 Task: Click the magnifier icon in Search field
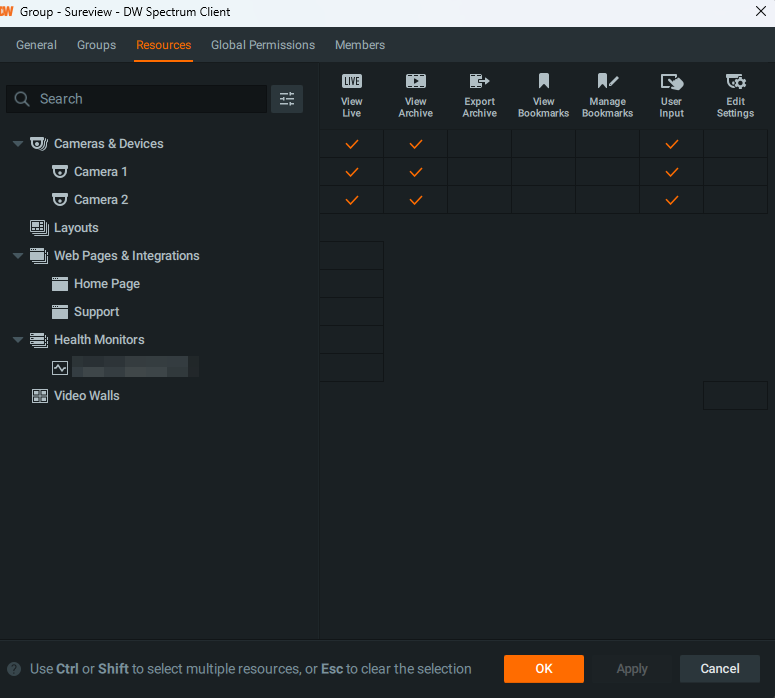click(22, 99)
